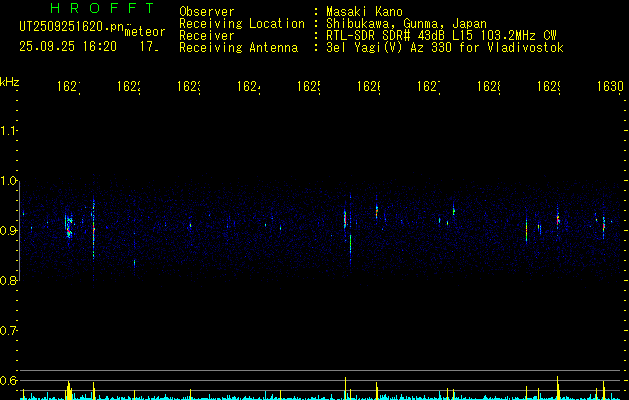
Task: Click the Receiver field label
Action: point(207,36)
